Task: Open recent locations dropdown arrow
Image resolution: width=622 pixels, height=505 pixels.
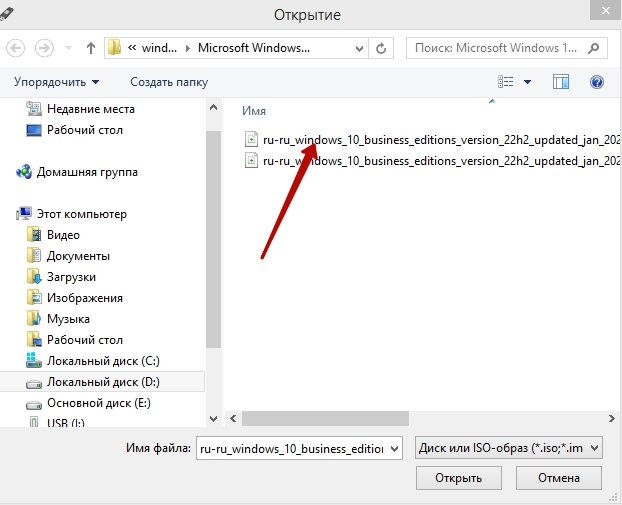Action: (68, 48)
